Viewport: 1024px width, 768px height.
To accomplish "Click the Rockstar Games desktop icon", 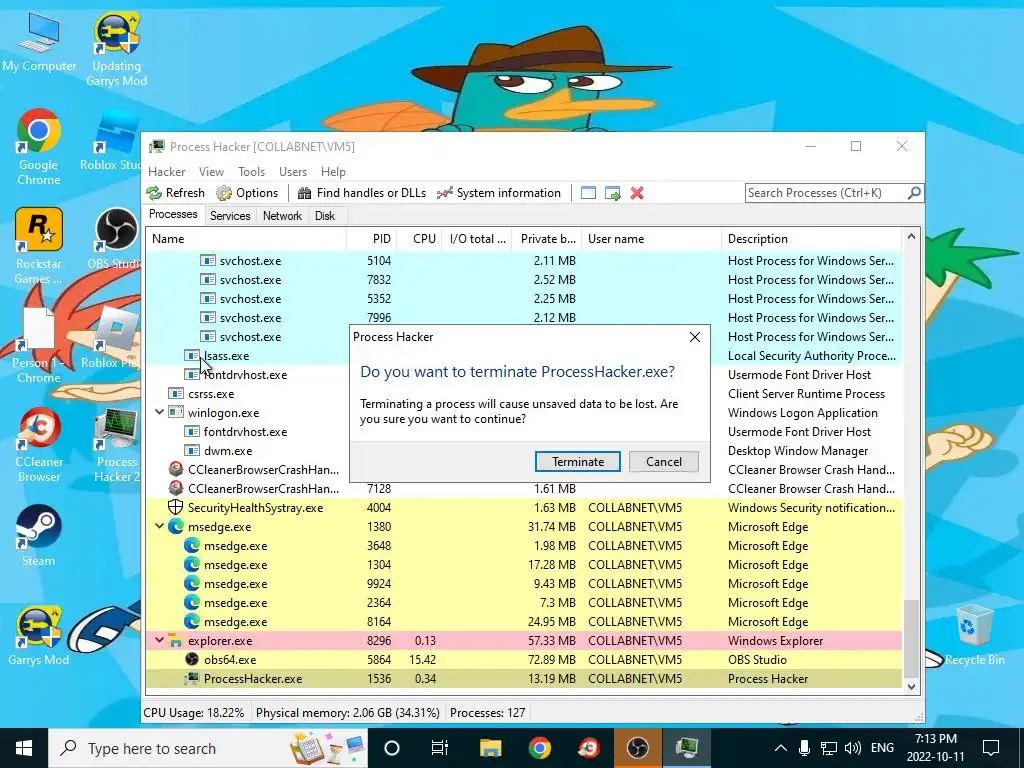I will tap(39, 246).
